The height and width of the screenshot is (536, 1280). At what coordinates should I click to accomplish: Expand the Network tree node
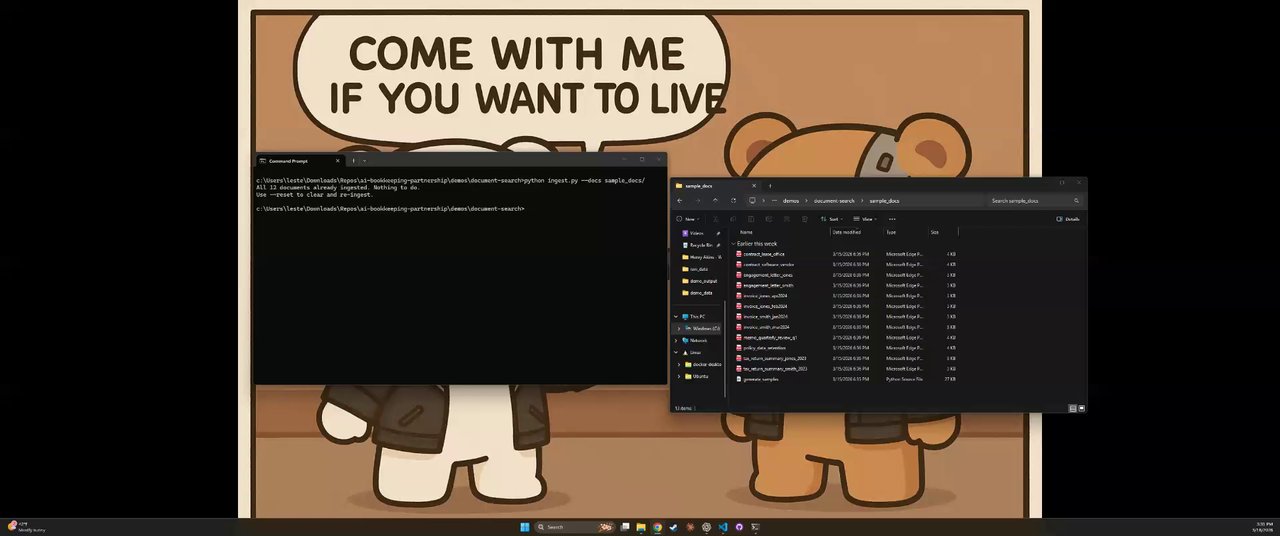[676, 340]
